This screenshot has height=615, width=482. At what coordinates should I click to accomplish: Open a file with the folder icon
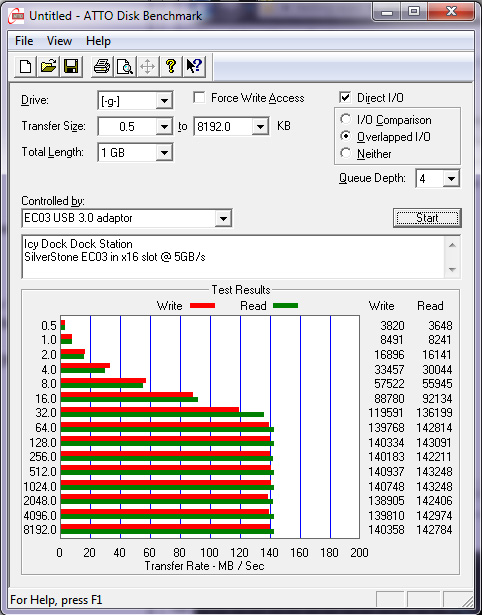[48, 66]
